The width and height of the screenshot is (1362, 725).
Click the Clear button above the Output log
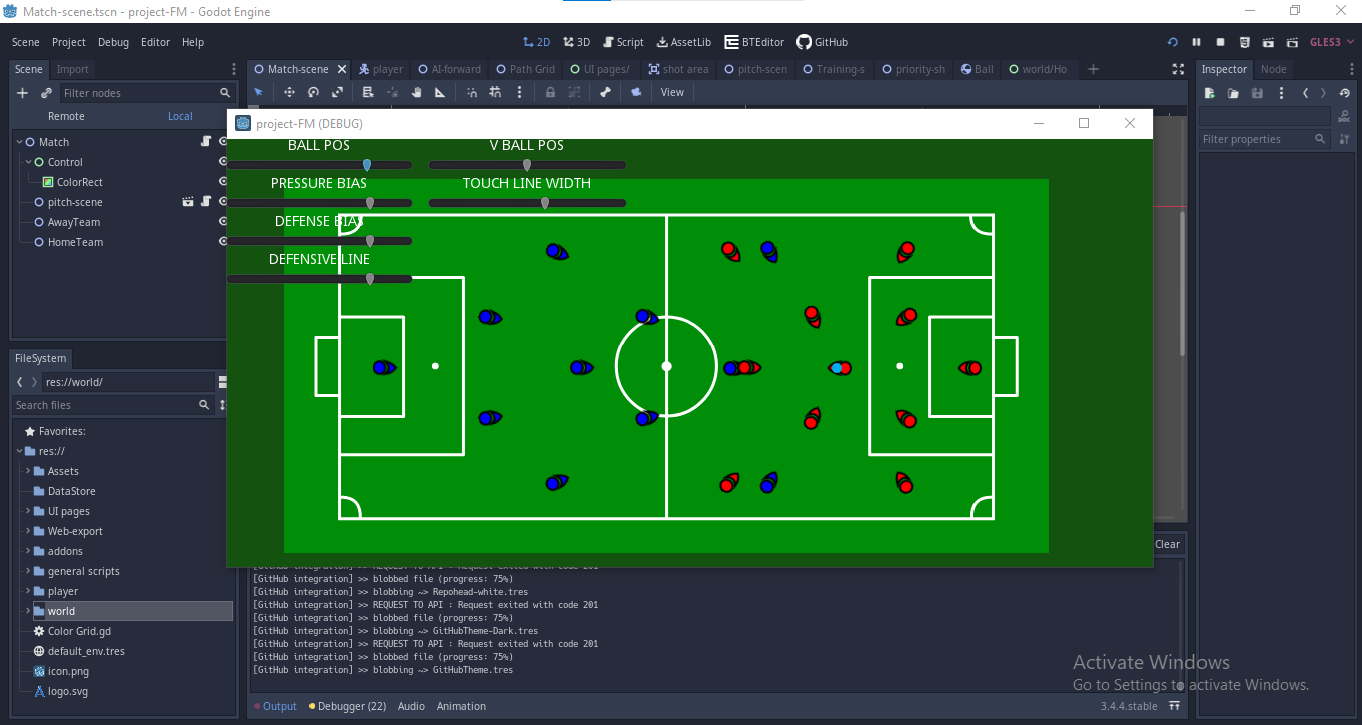tap(1167, 544)
